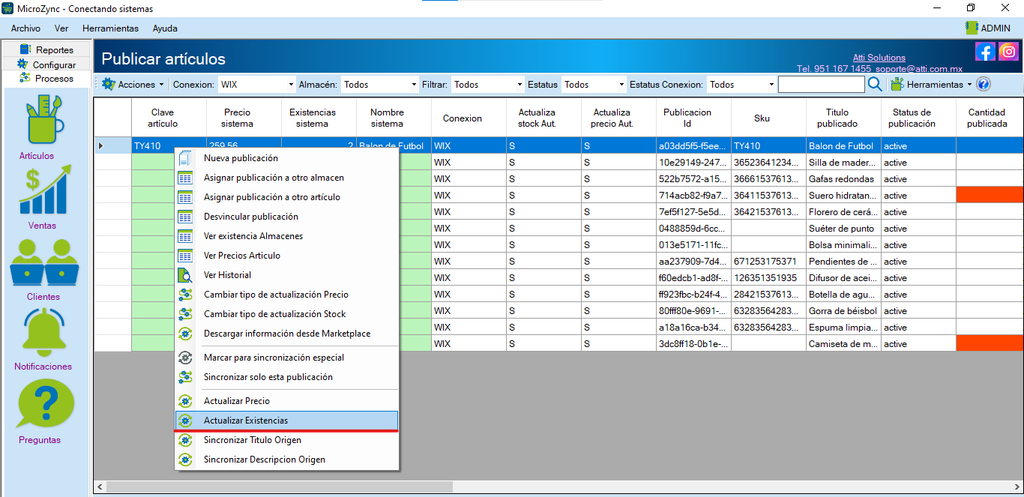Select the Publicacion Id cell 0488859d-6cc
Screen dimensions: 1024x497
pos(694,229)
